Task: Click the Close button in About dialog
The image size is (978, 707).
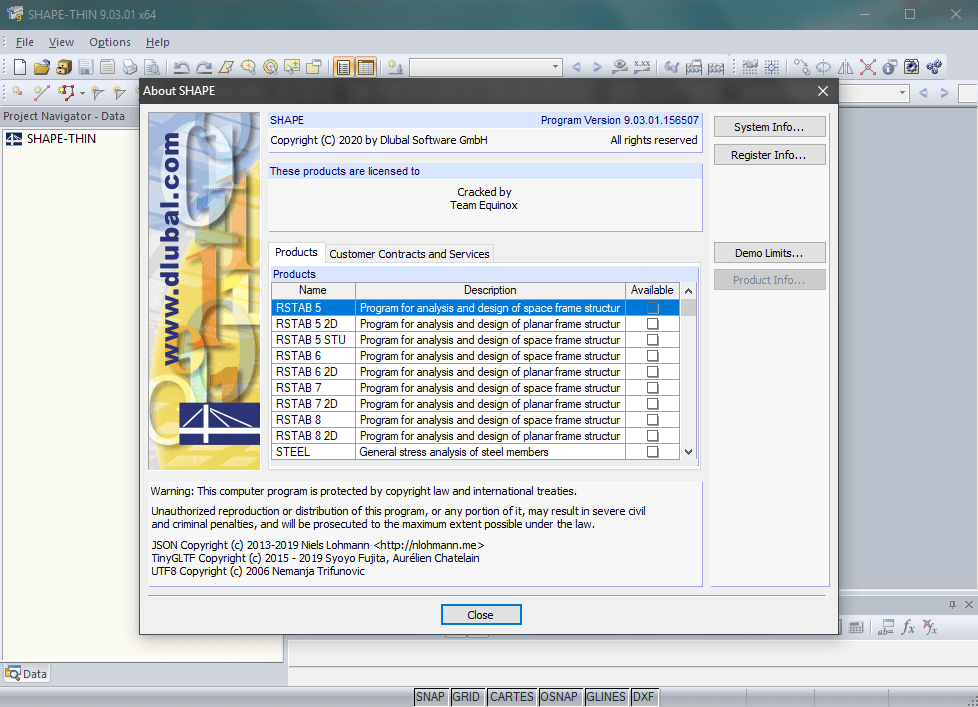Action: [481, 615]
